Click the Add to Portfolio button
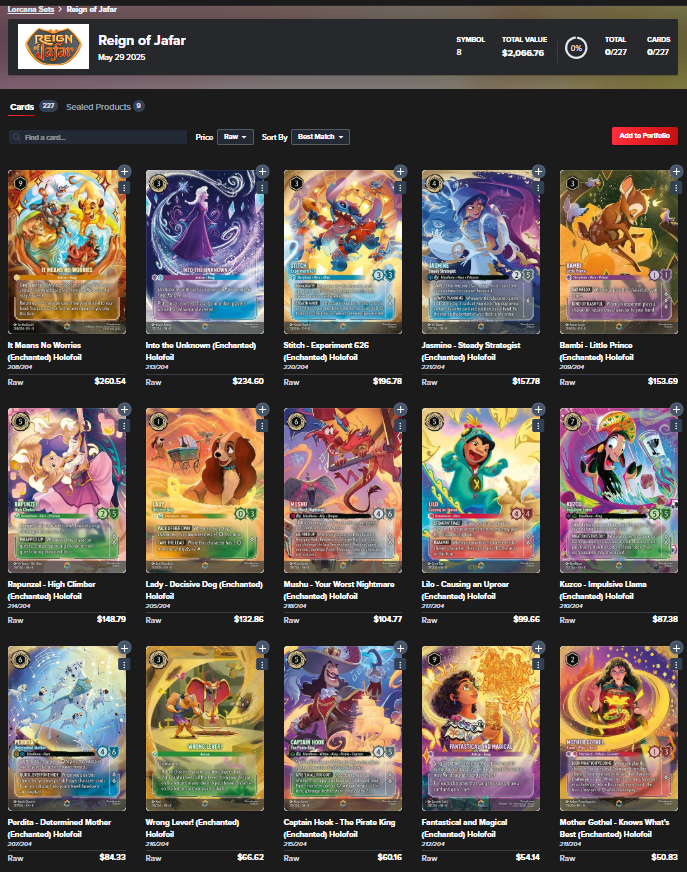Viewport: 687px width, 872px height. tap(645, 136)
